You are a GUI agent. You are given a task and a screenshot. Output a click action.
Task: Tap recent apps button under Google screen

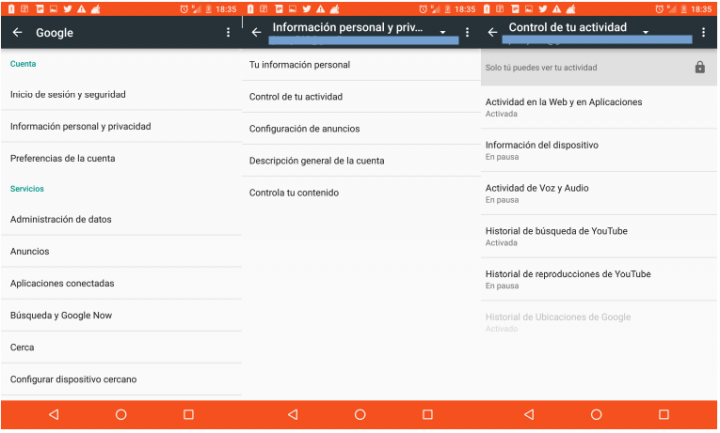[x=188, y=415]
